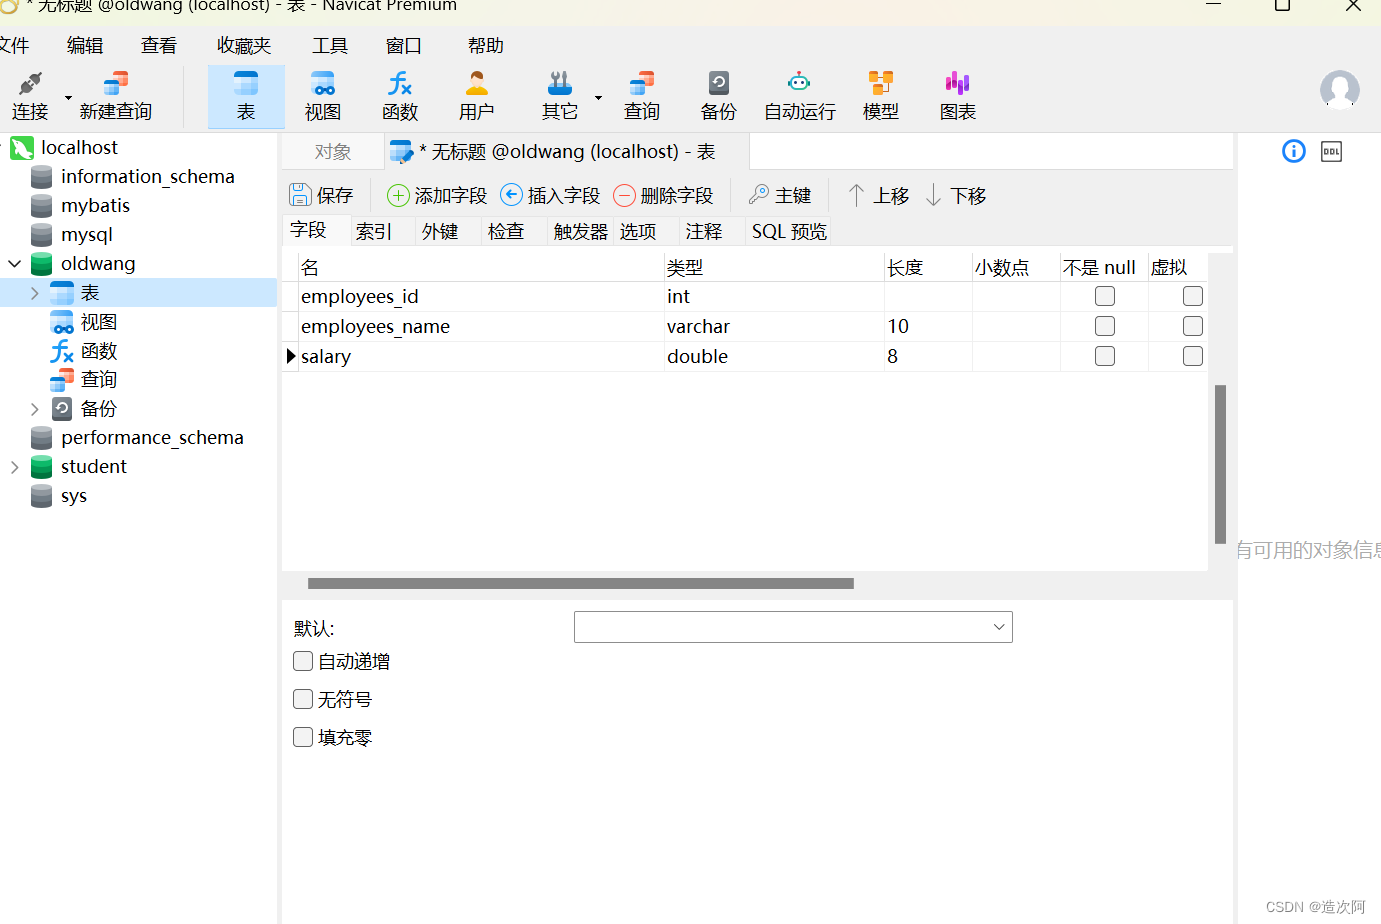
Task: Enable Unsigned (无符号) checkbox
Action: [303, 699]
